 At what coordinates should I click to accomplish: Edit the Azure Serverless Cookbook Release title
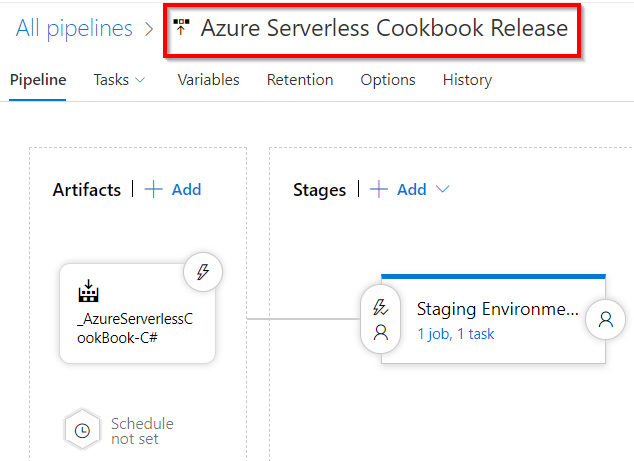point(384,28)
